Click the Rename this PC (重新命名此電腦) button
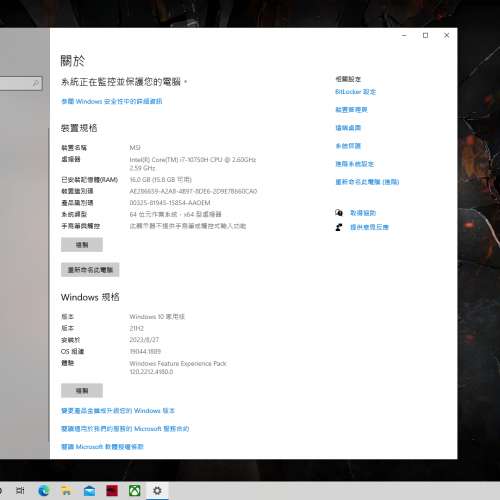The height and width of the screenshot is (500, 500). pos(90,270)
